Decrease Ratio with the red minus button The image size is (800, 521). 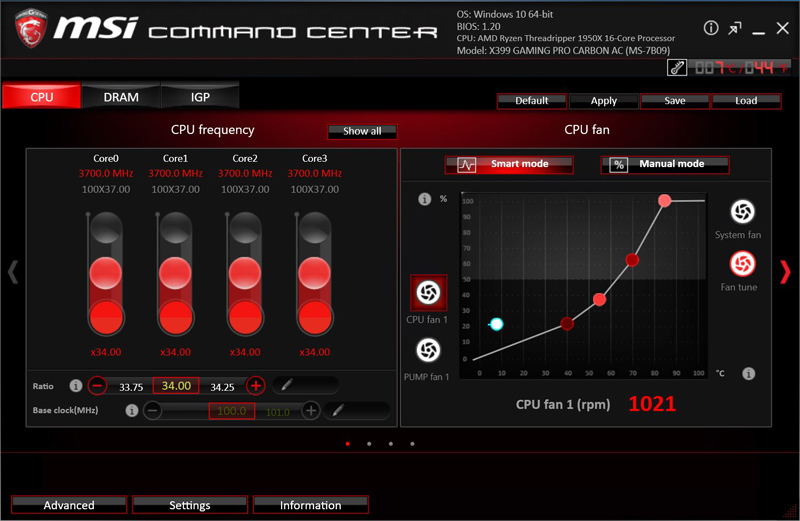point(97,385)
